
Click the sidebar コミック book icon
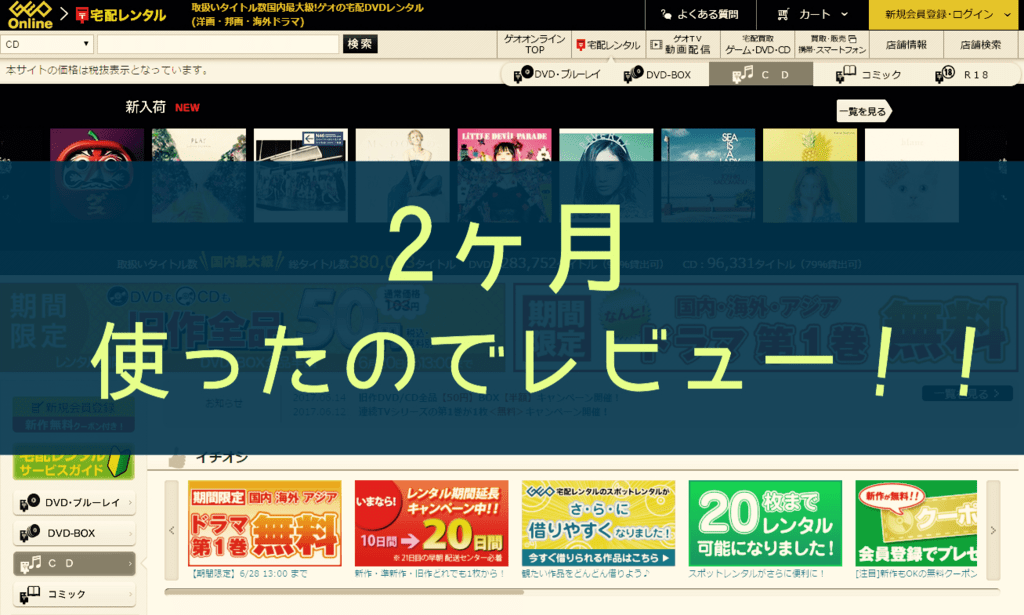(30, 593)
